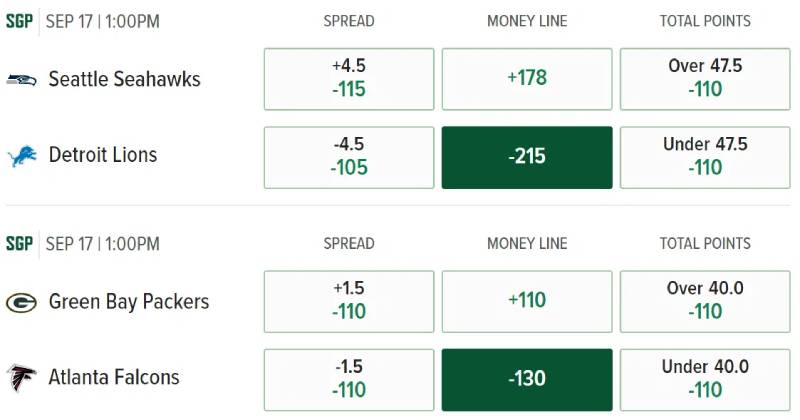The height and width of the screenshot is (420, 800).
Task: Pick Over 47.5 total points
Action: pos(705,79)
